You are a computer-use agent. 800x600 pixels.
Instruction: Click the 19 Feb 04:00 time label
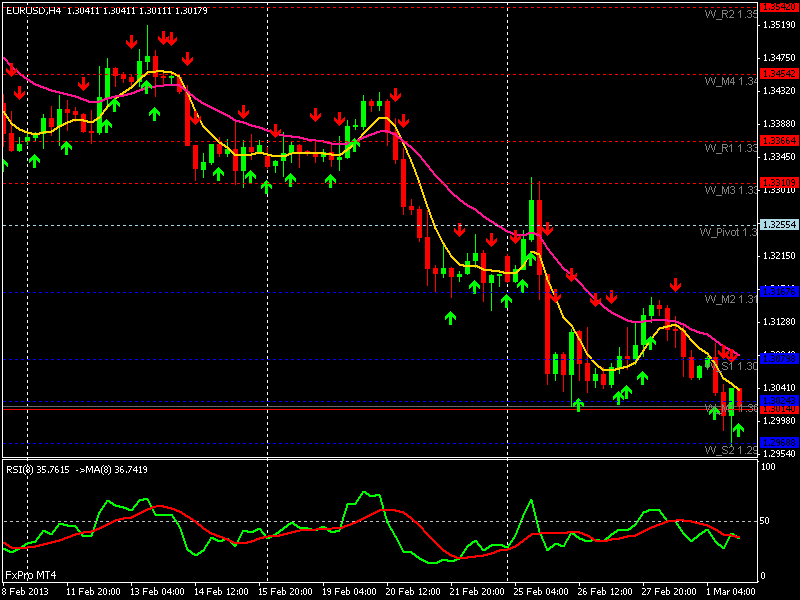[x=349, y=592]
